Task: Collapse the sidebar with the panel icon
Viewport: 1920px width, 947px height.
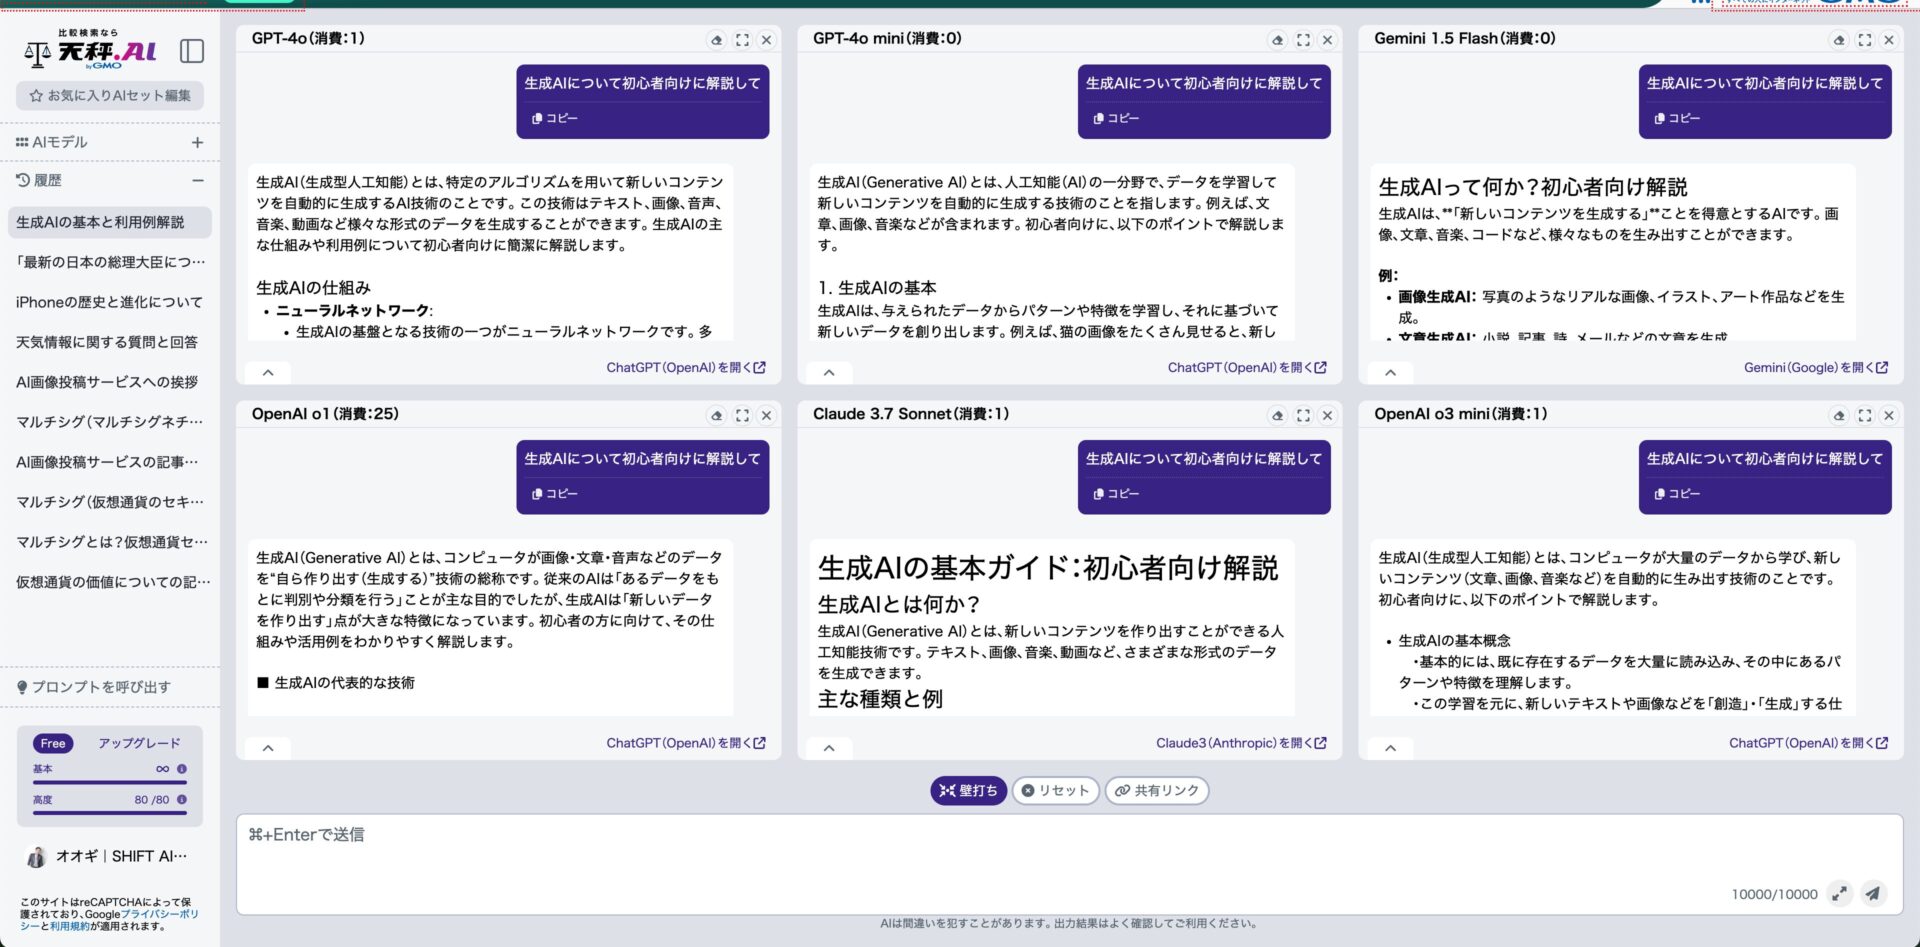Action: [192, 51]
